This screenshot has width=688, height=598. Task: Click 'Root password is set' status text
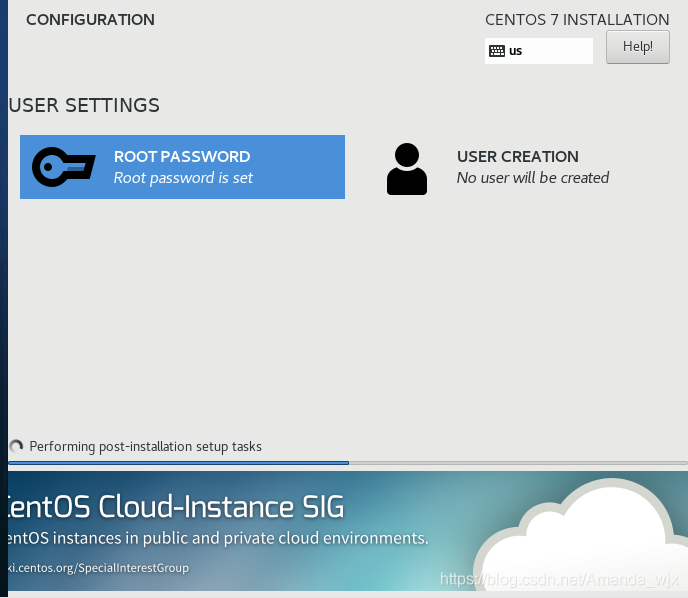click(183, 178)
